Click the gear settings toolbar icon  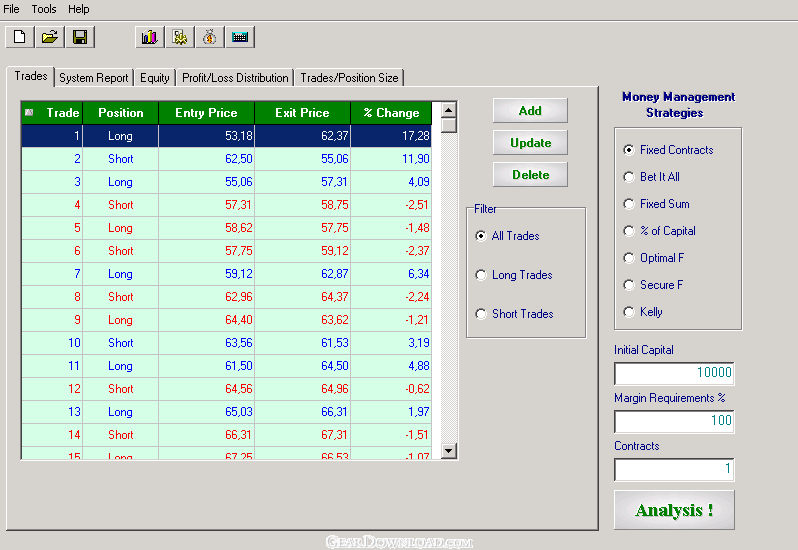180,37
